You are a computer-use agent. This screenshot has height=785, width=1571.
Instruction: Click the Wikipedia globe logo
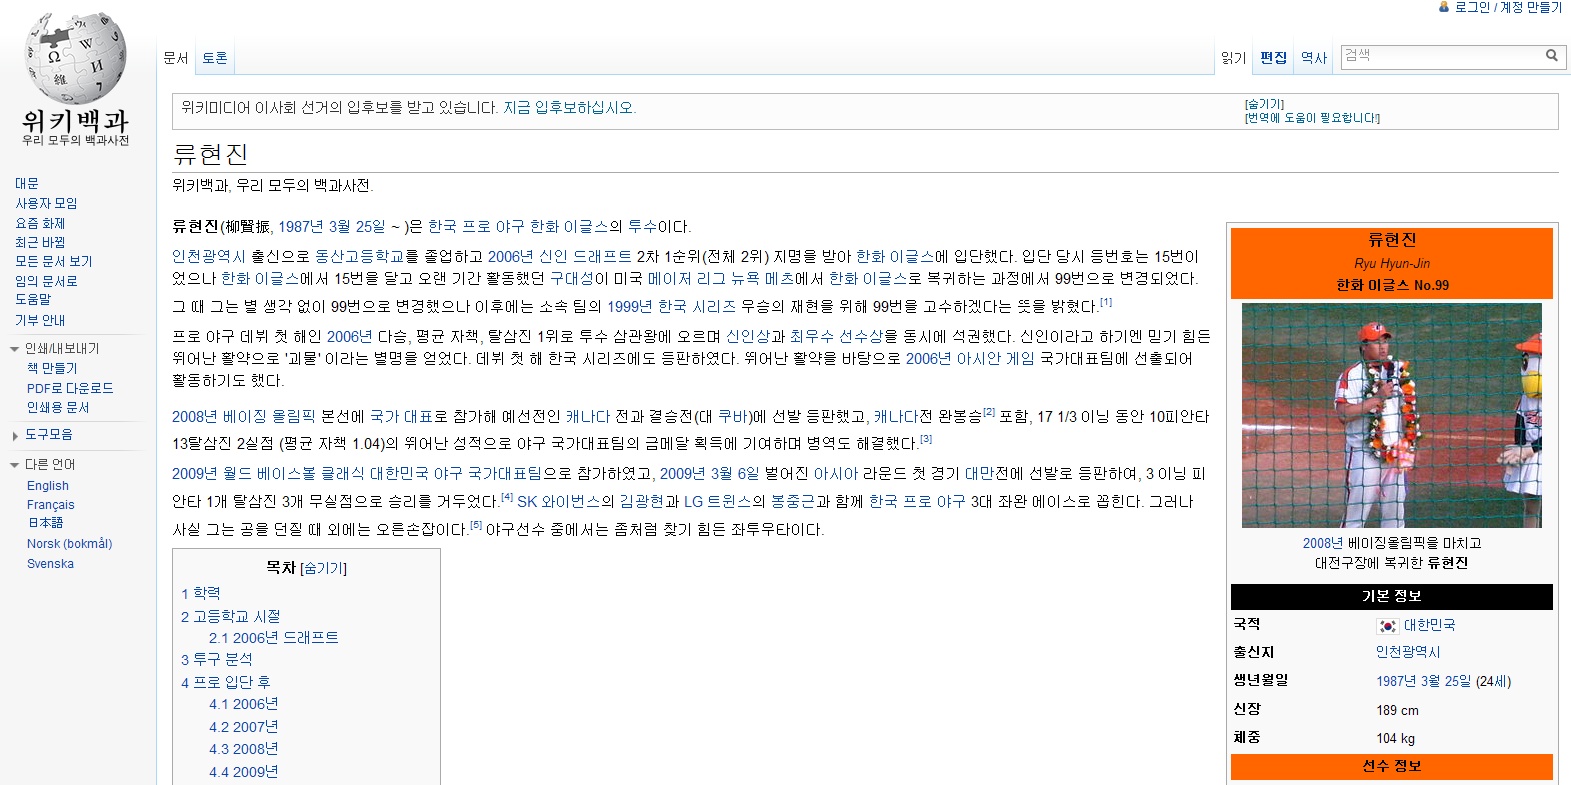76,58
